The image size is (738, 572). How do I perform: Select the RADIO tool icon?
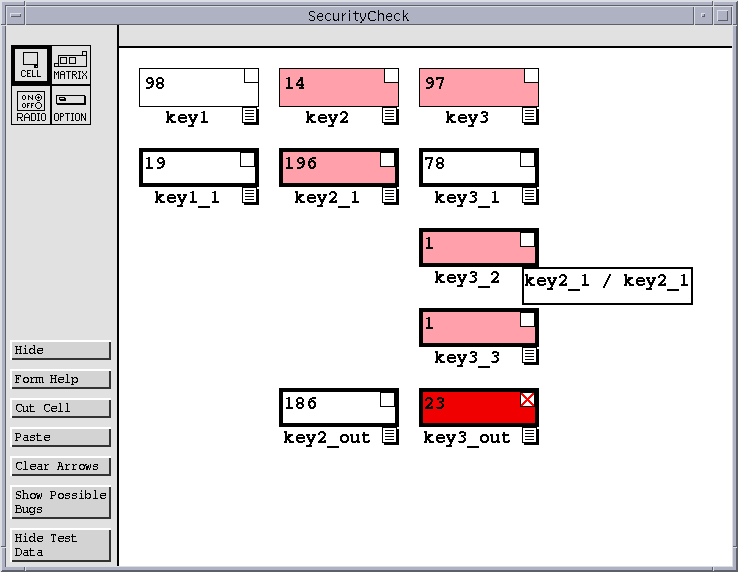(31, 105)
